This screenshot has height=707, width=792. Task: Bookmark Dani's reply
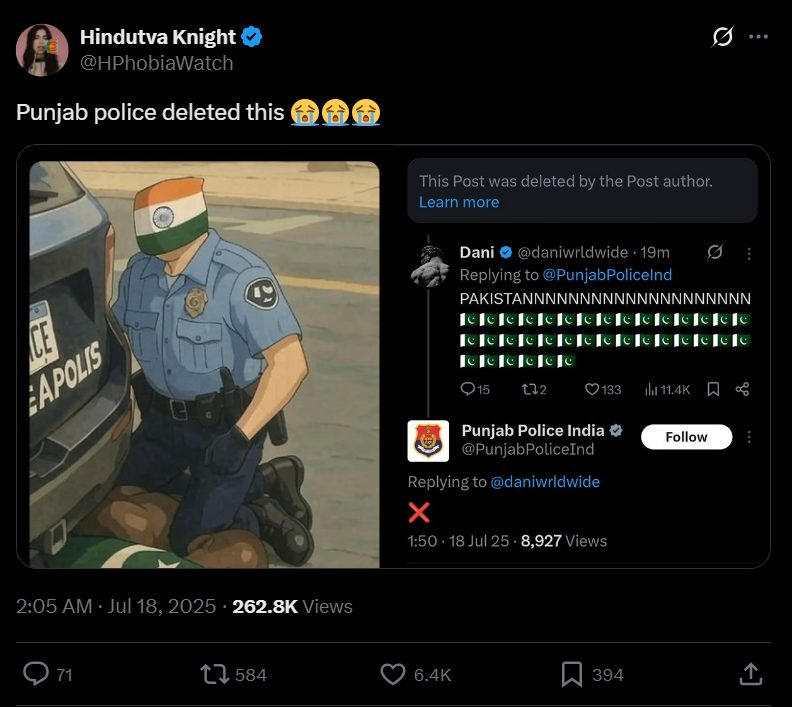[x=713, y=389]
